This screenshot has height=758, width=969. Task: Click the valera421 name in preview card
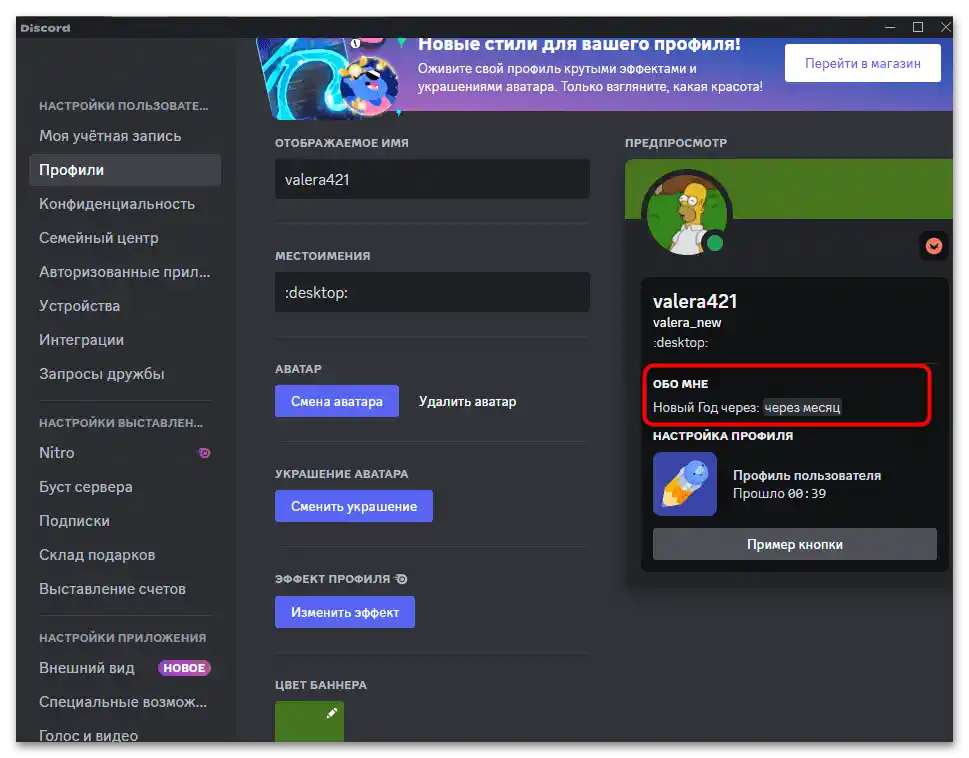[695, 301]
